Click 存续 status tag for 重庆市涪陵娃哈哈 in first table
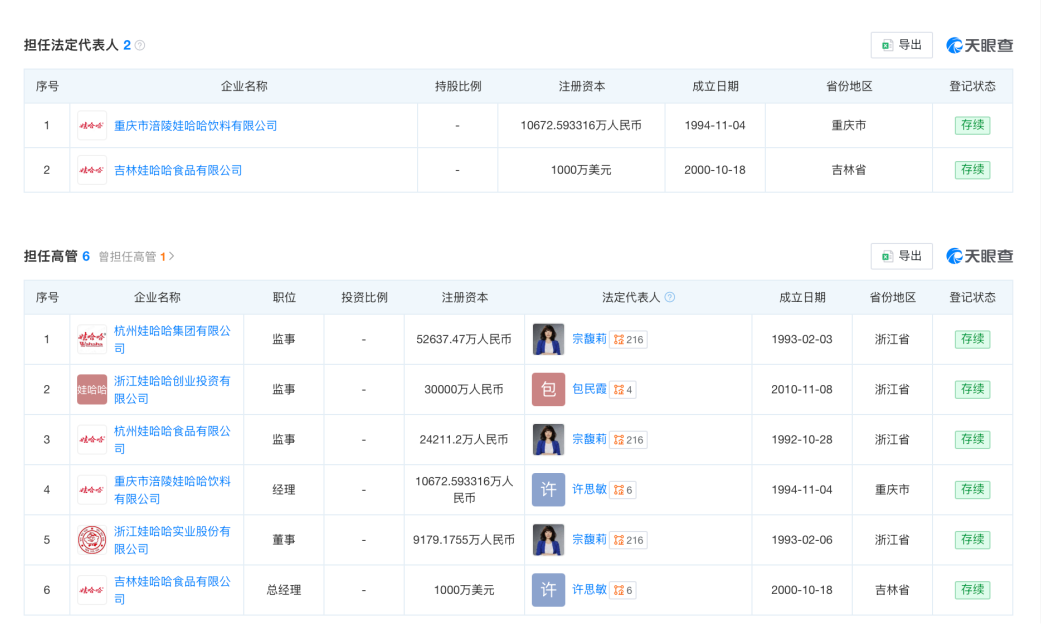The image size is (1041, 624). [x=972, y=126]
